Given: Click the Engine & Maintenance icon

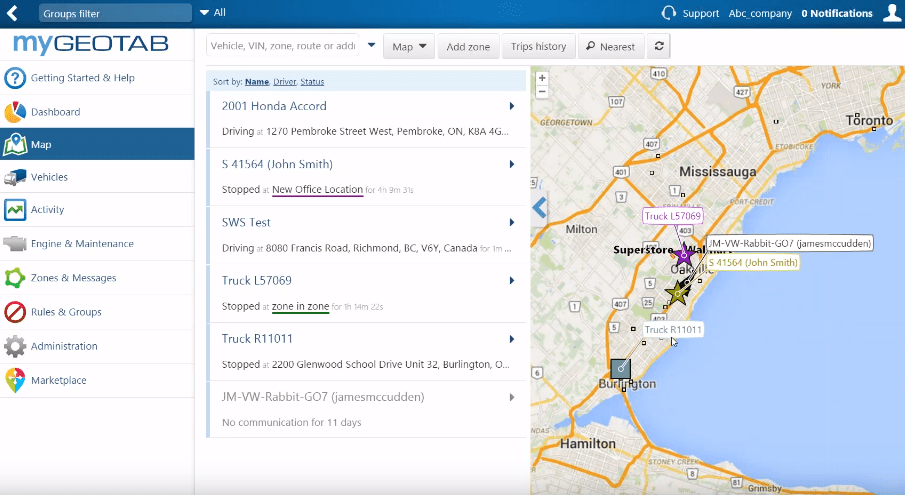Looking at the screenshot, I should pos(15,244).
